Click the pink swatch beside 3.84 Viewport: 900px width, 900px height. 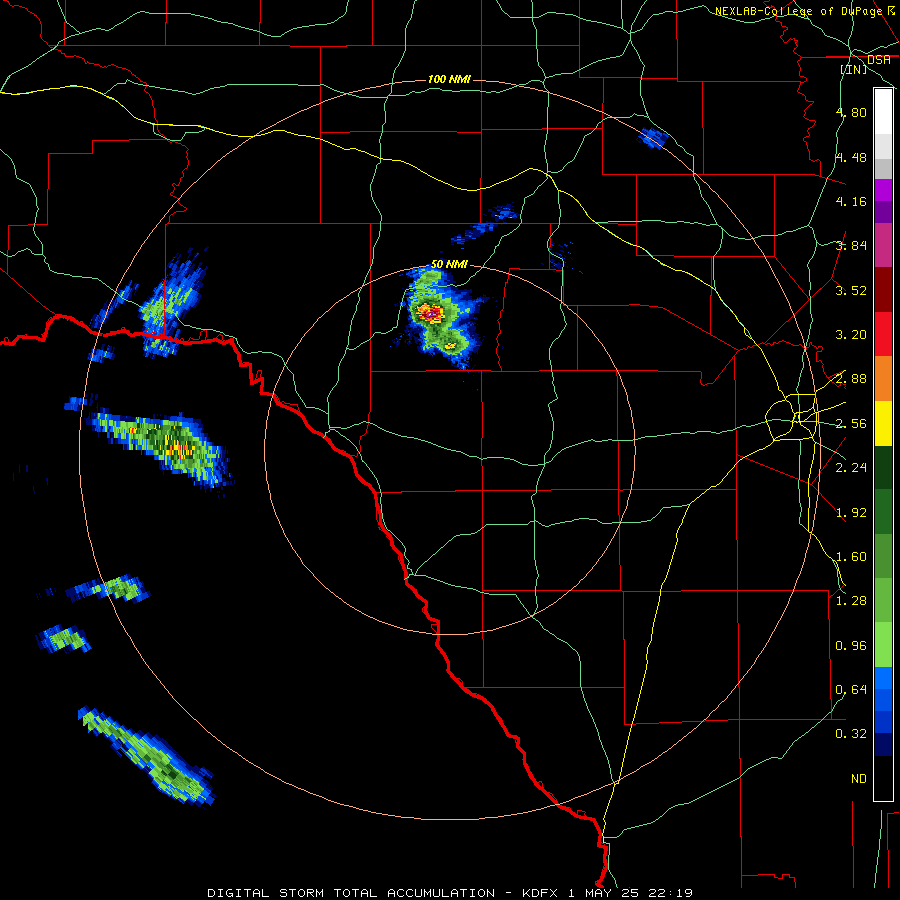point(883,245)
